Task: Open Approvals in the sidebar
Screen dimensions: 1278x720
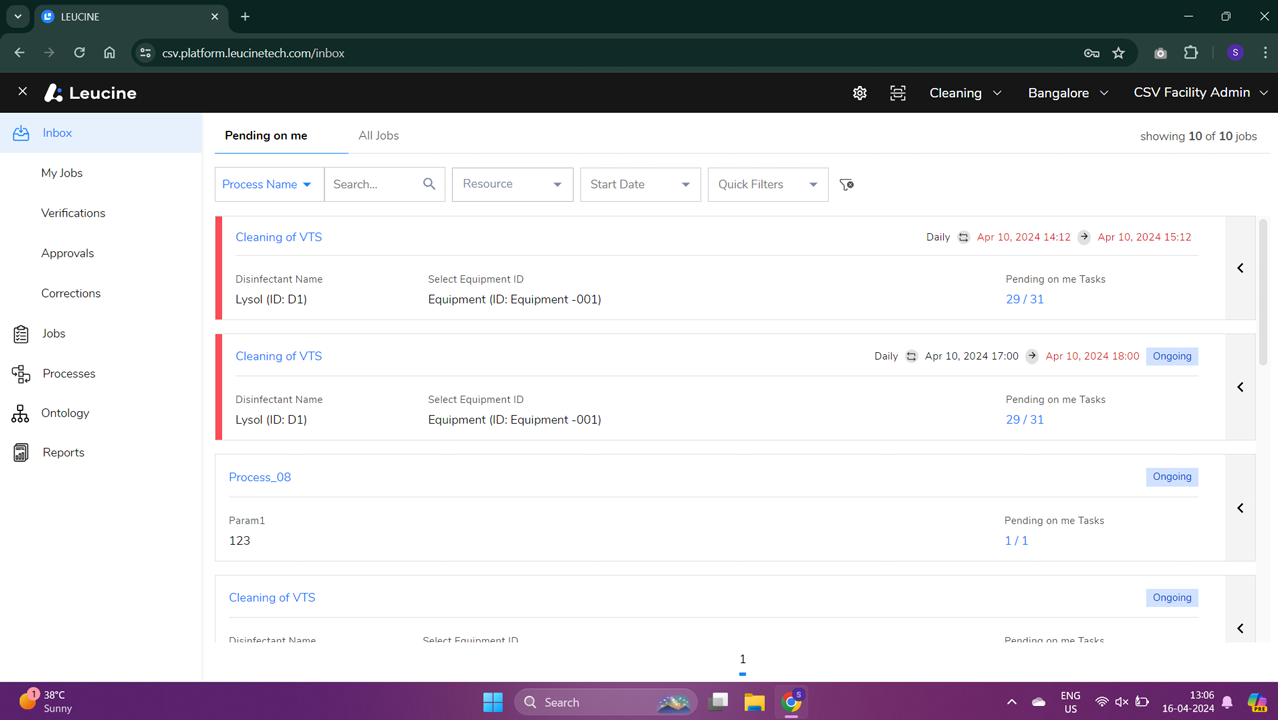Action: (x=67, y=253)
